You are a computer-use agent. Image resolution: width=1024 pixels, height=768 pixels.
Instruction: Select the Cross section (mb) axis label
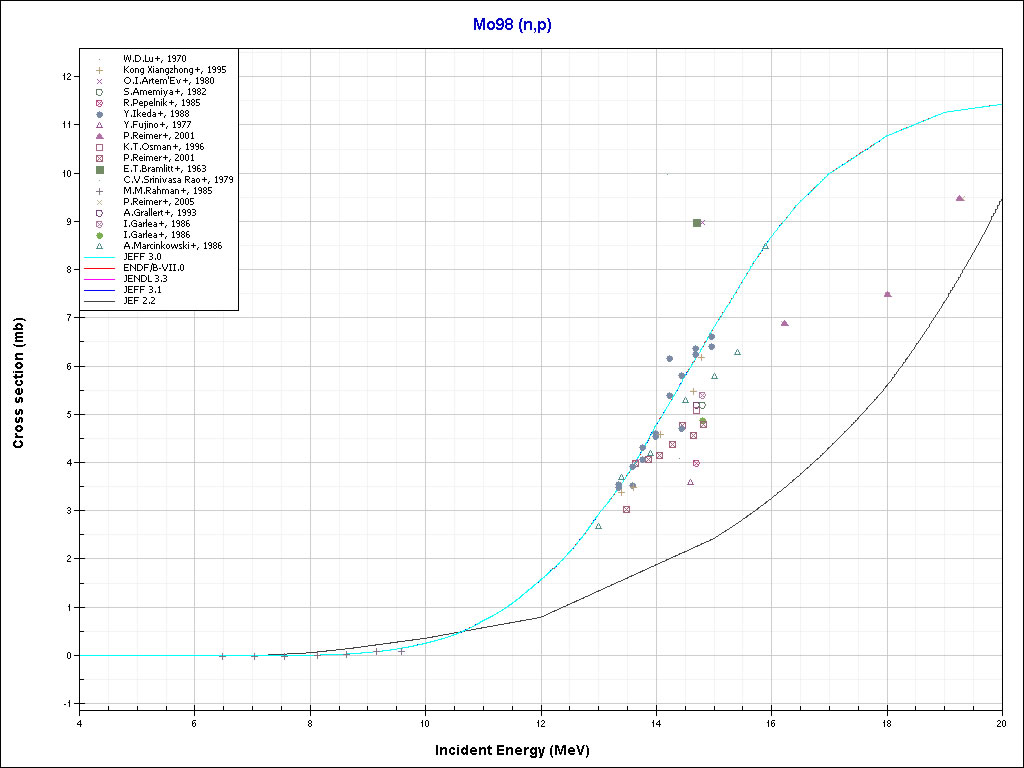pos(19,378)
